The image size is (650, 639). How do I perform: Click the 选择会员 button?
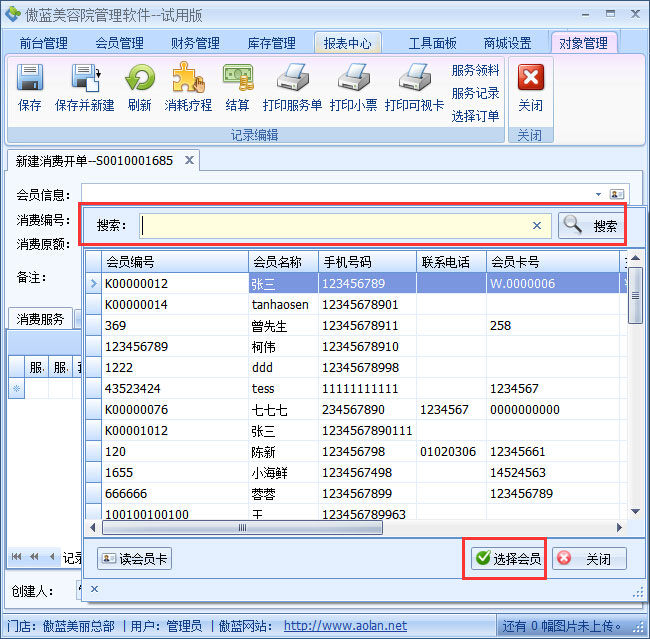pyautogui.click(x=507, y=559)
